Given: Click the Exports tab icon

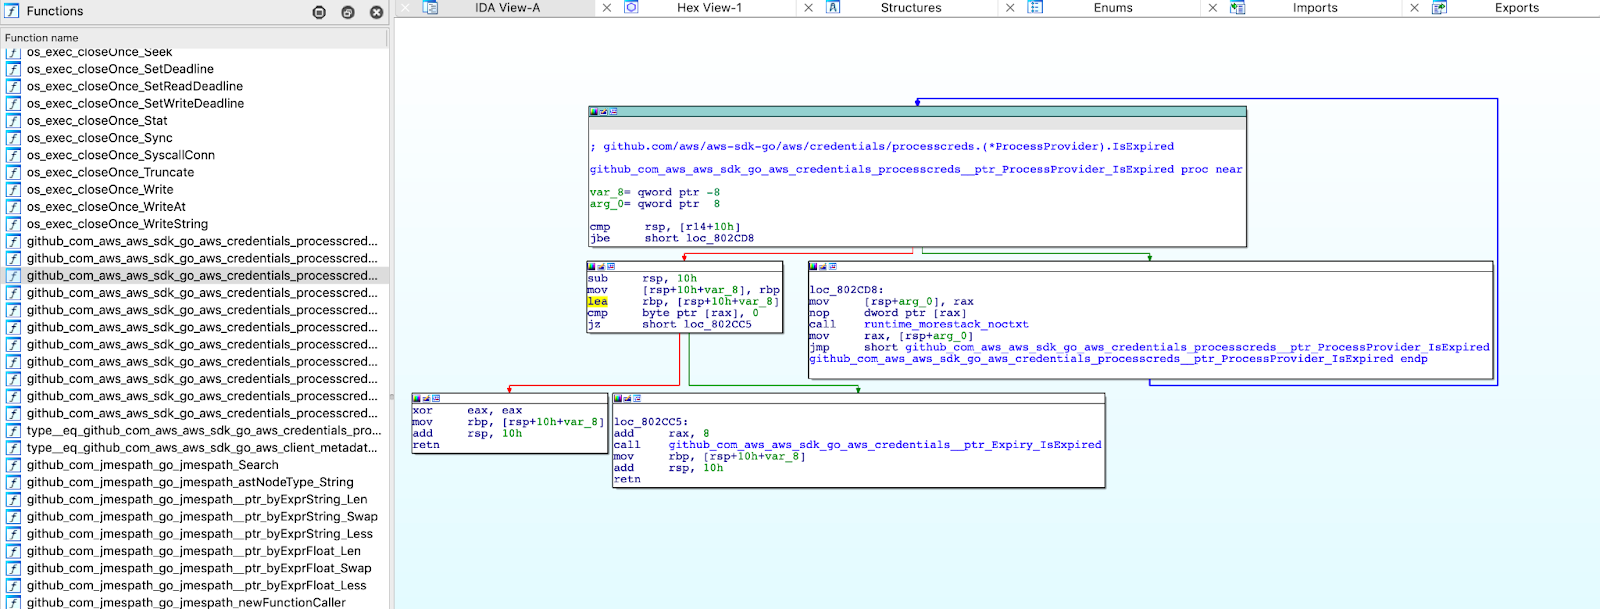Looking at the screenshot, I should [x=1439, y=8].
